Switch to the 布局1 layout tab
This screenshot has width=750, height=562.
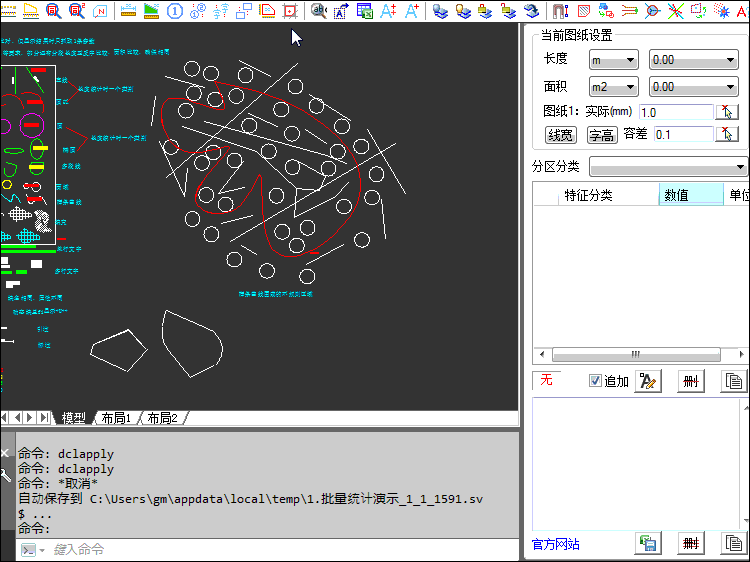116,418
